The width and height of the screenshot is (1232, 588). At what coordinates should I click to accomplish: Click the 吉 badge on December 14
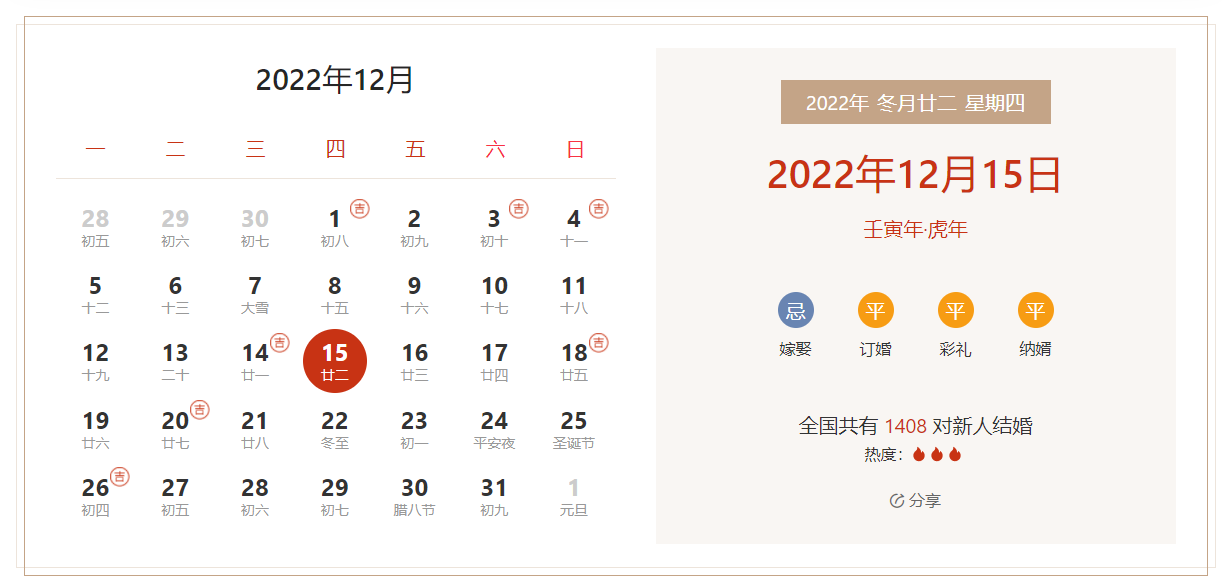click(x=280, y=343)
